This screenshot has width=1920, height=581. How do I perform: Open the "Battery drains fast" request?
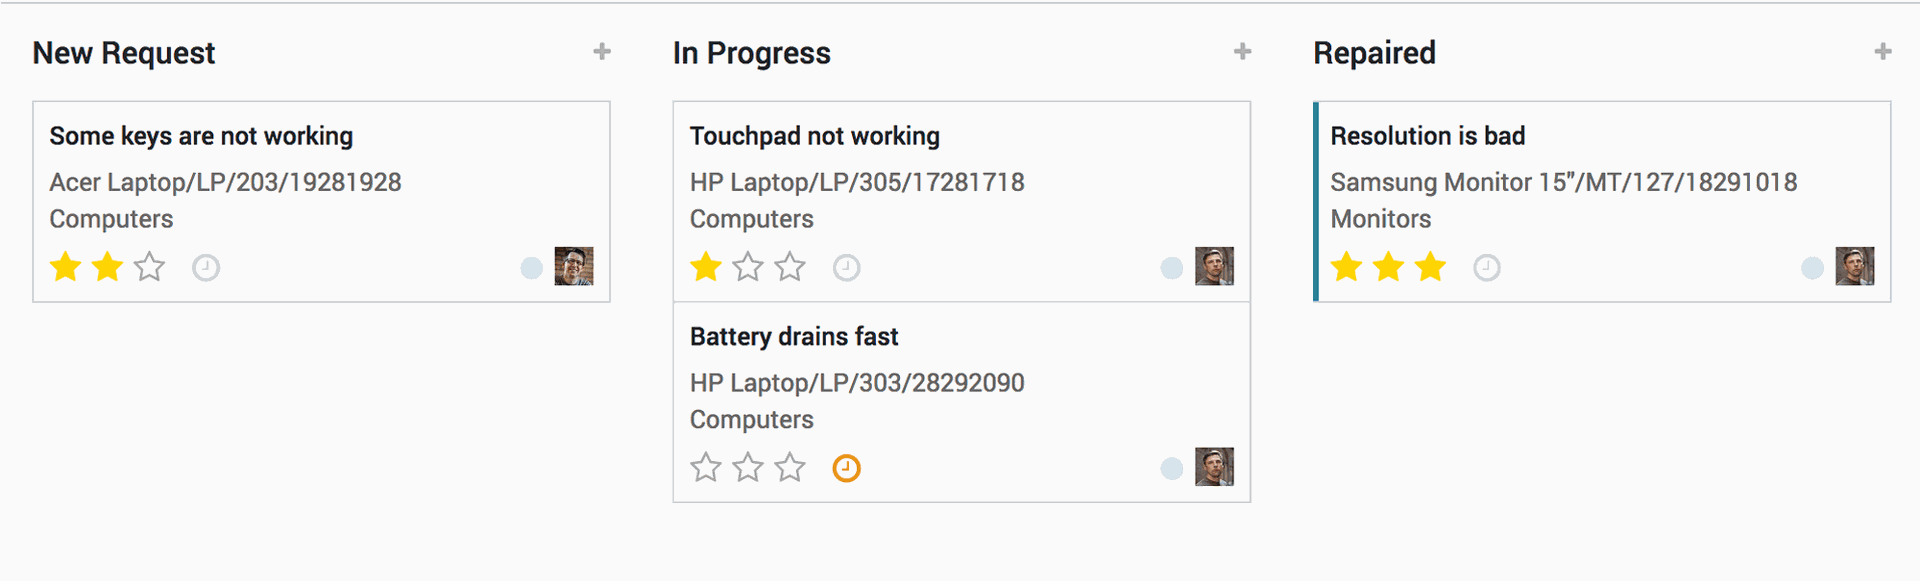point(794,337)
